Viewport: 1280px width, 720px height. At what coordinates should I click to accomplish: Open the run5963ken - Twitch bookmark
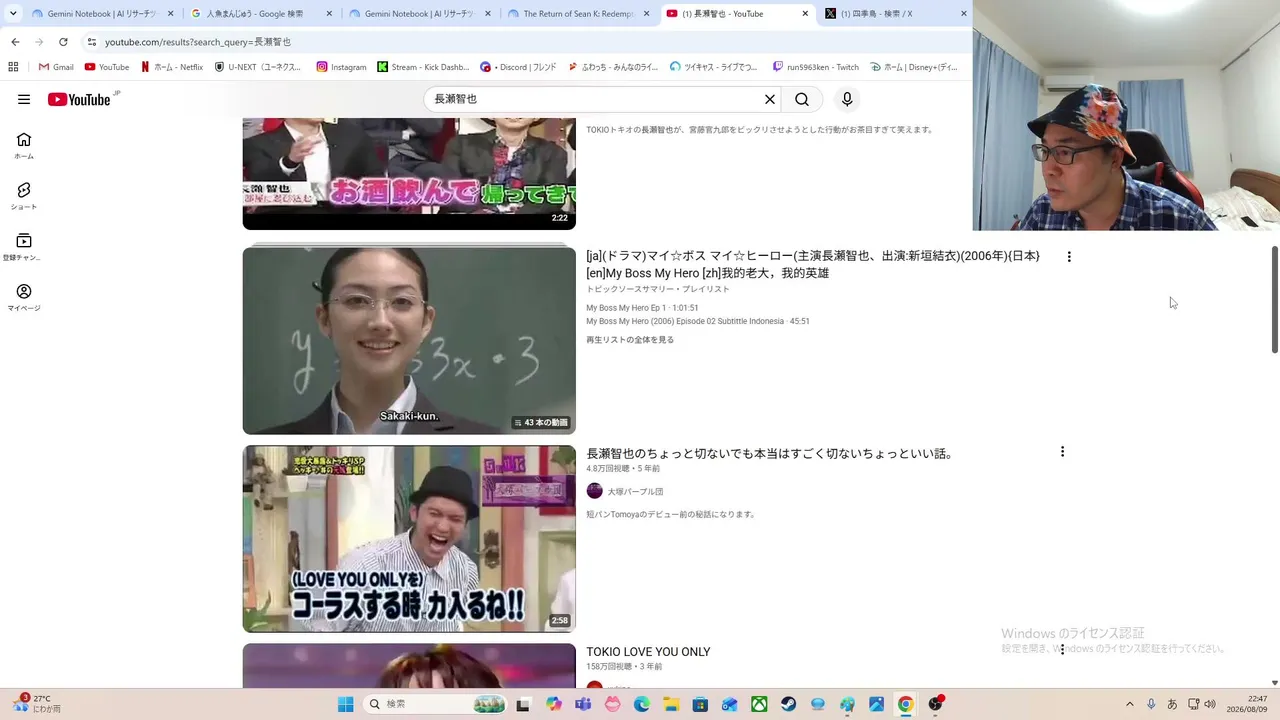click(x=816, y=67)
